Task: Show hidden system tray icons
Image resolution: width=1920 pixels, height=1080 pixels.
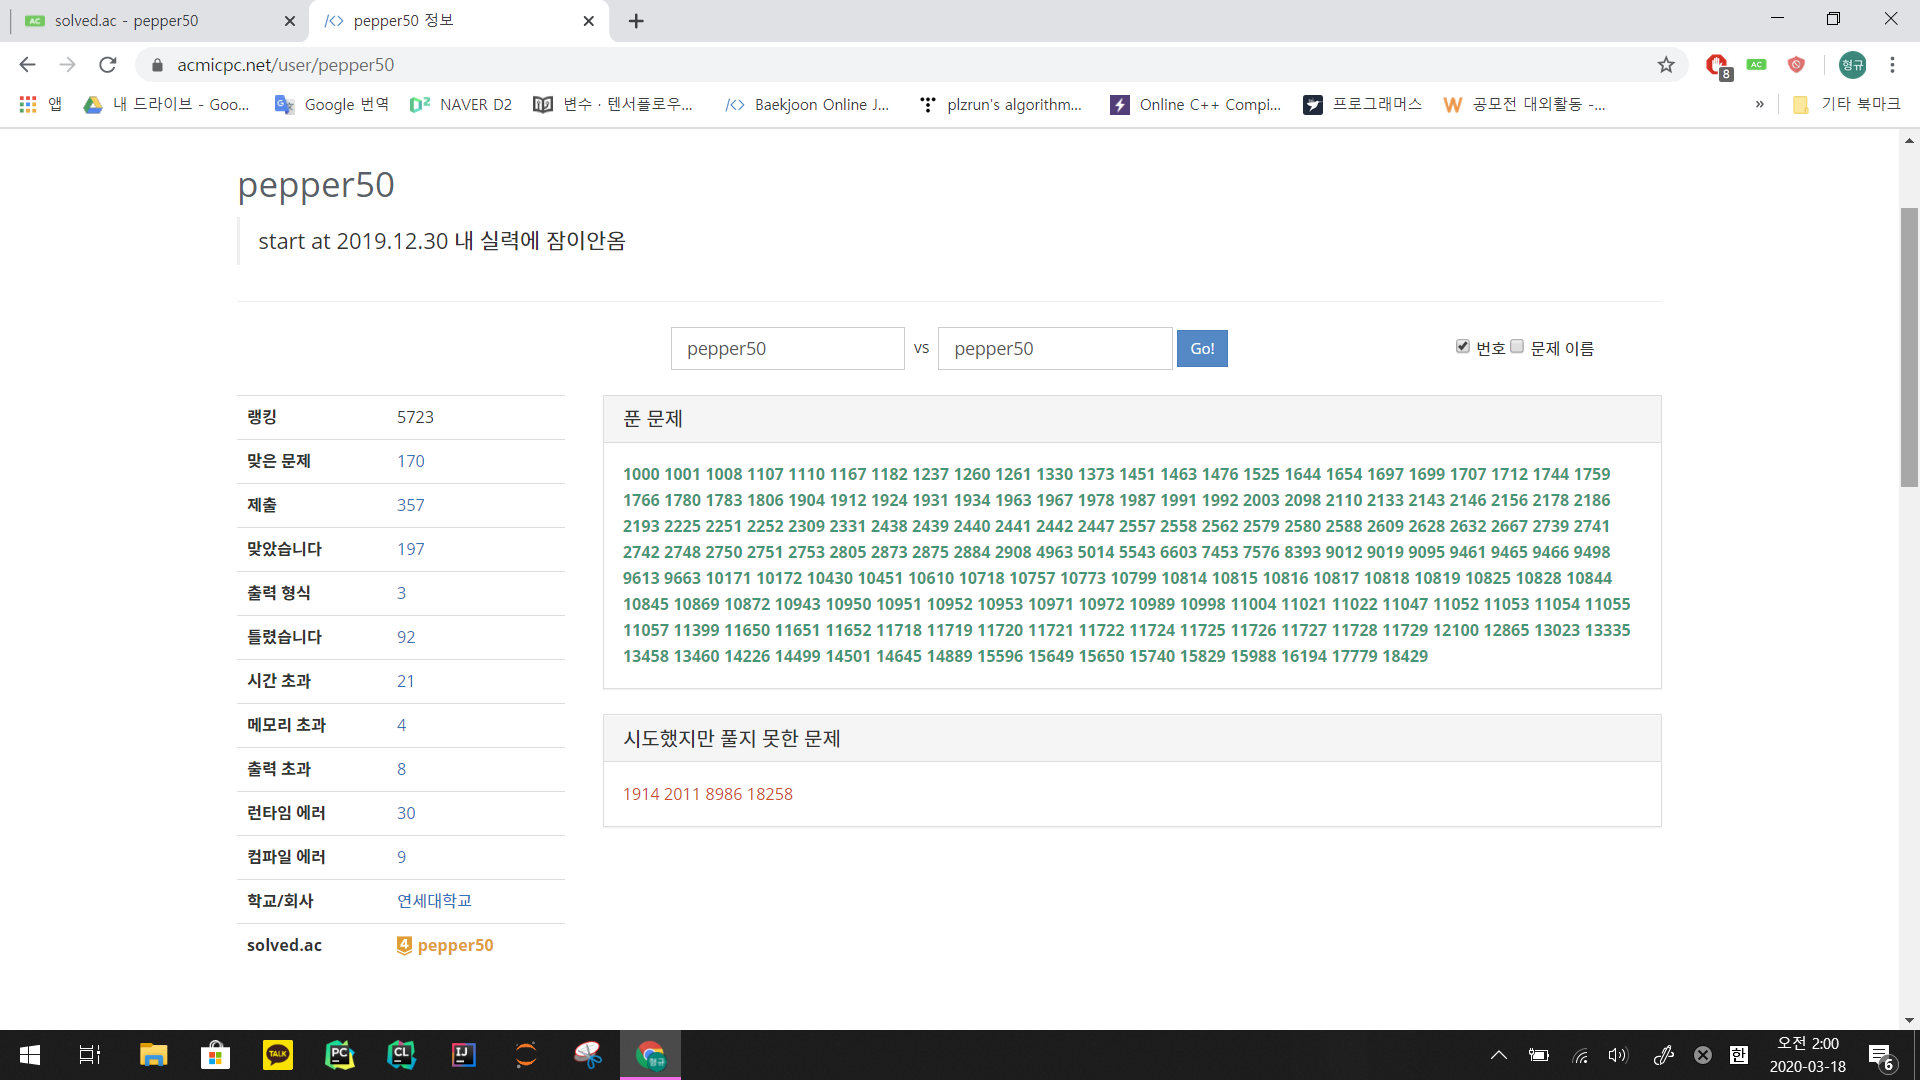Action: pyautogui.click(x=1498, y=1055)
